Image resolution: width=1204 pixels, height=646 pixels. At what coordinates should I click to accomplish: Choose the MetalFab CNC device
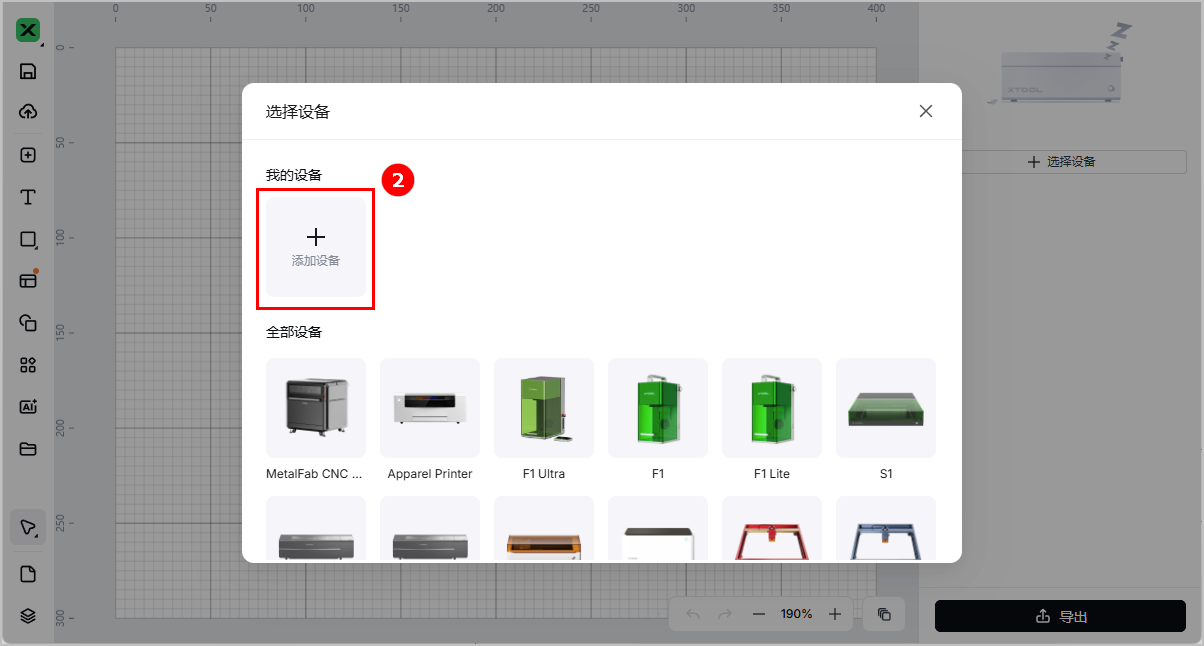coord(316,408)
